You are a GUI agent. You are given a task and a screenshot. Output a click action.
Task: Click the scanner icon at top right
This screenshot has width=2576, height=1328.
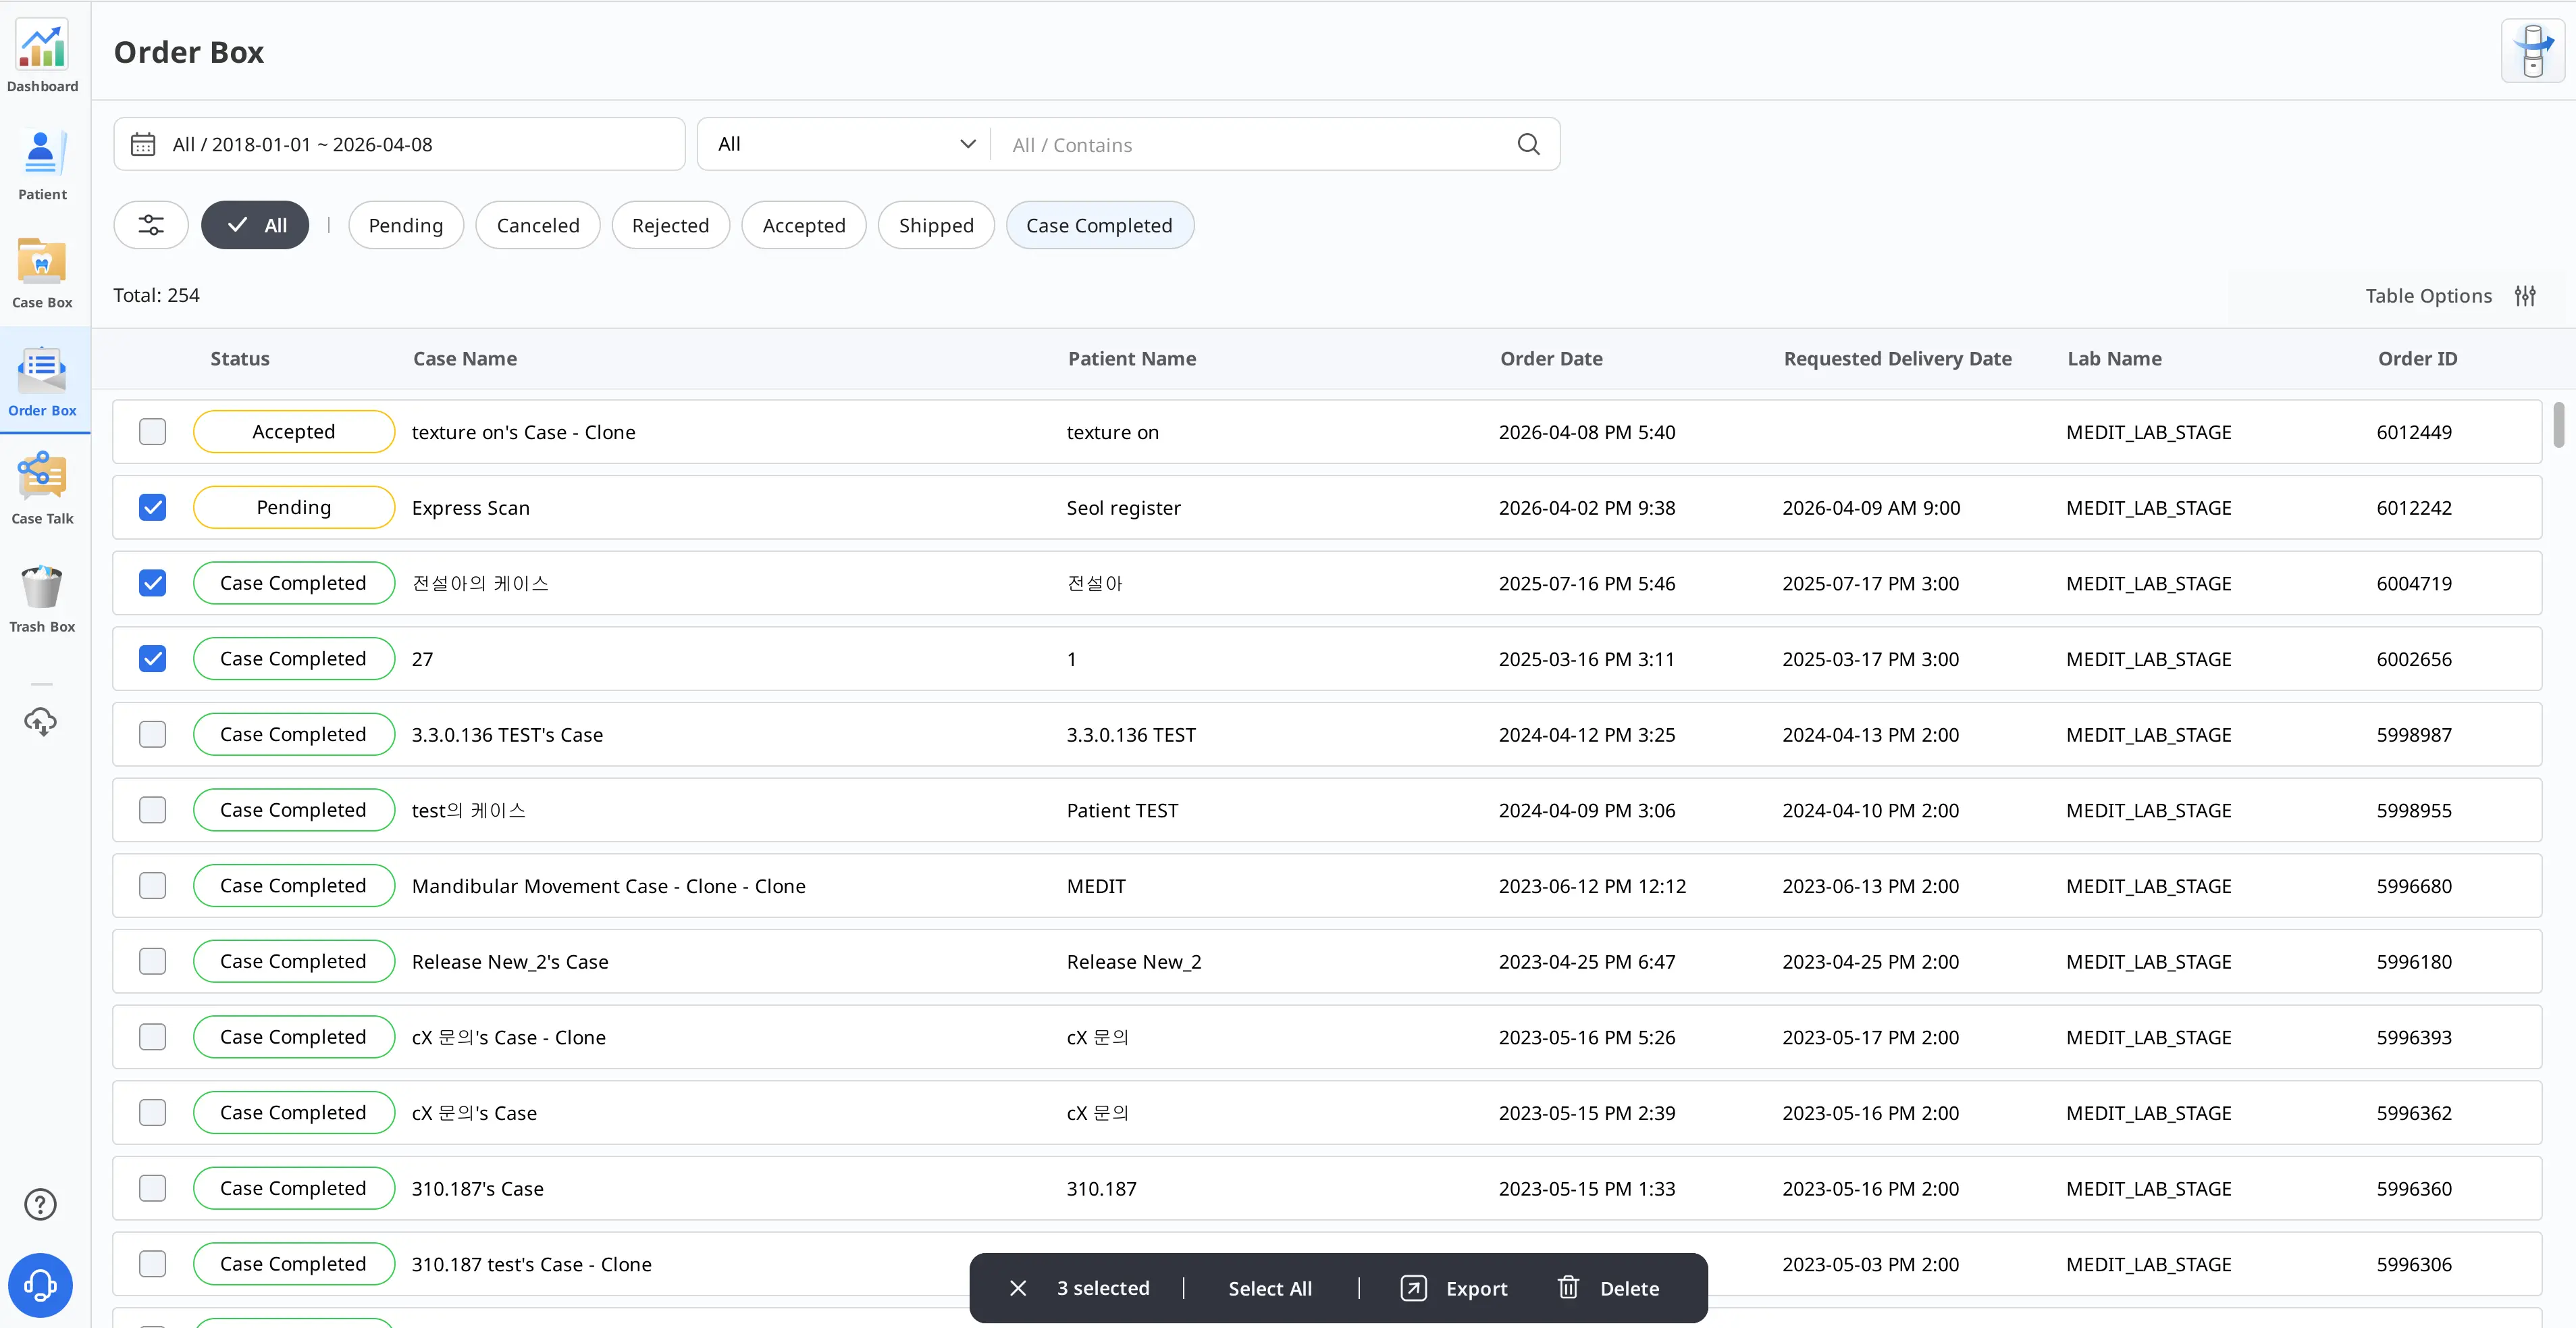coord(2532,51)
